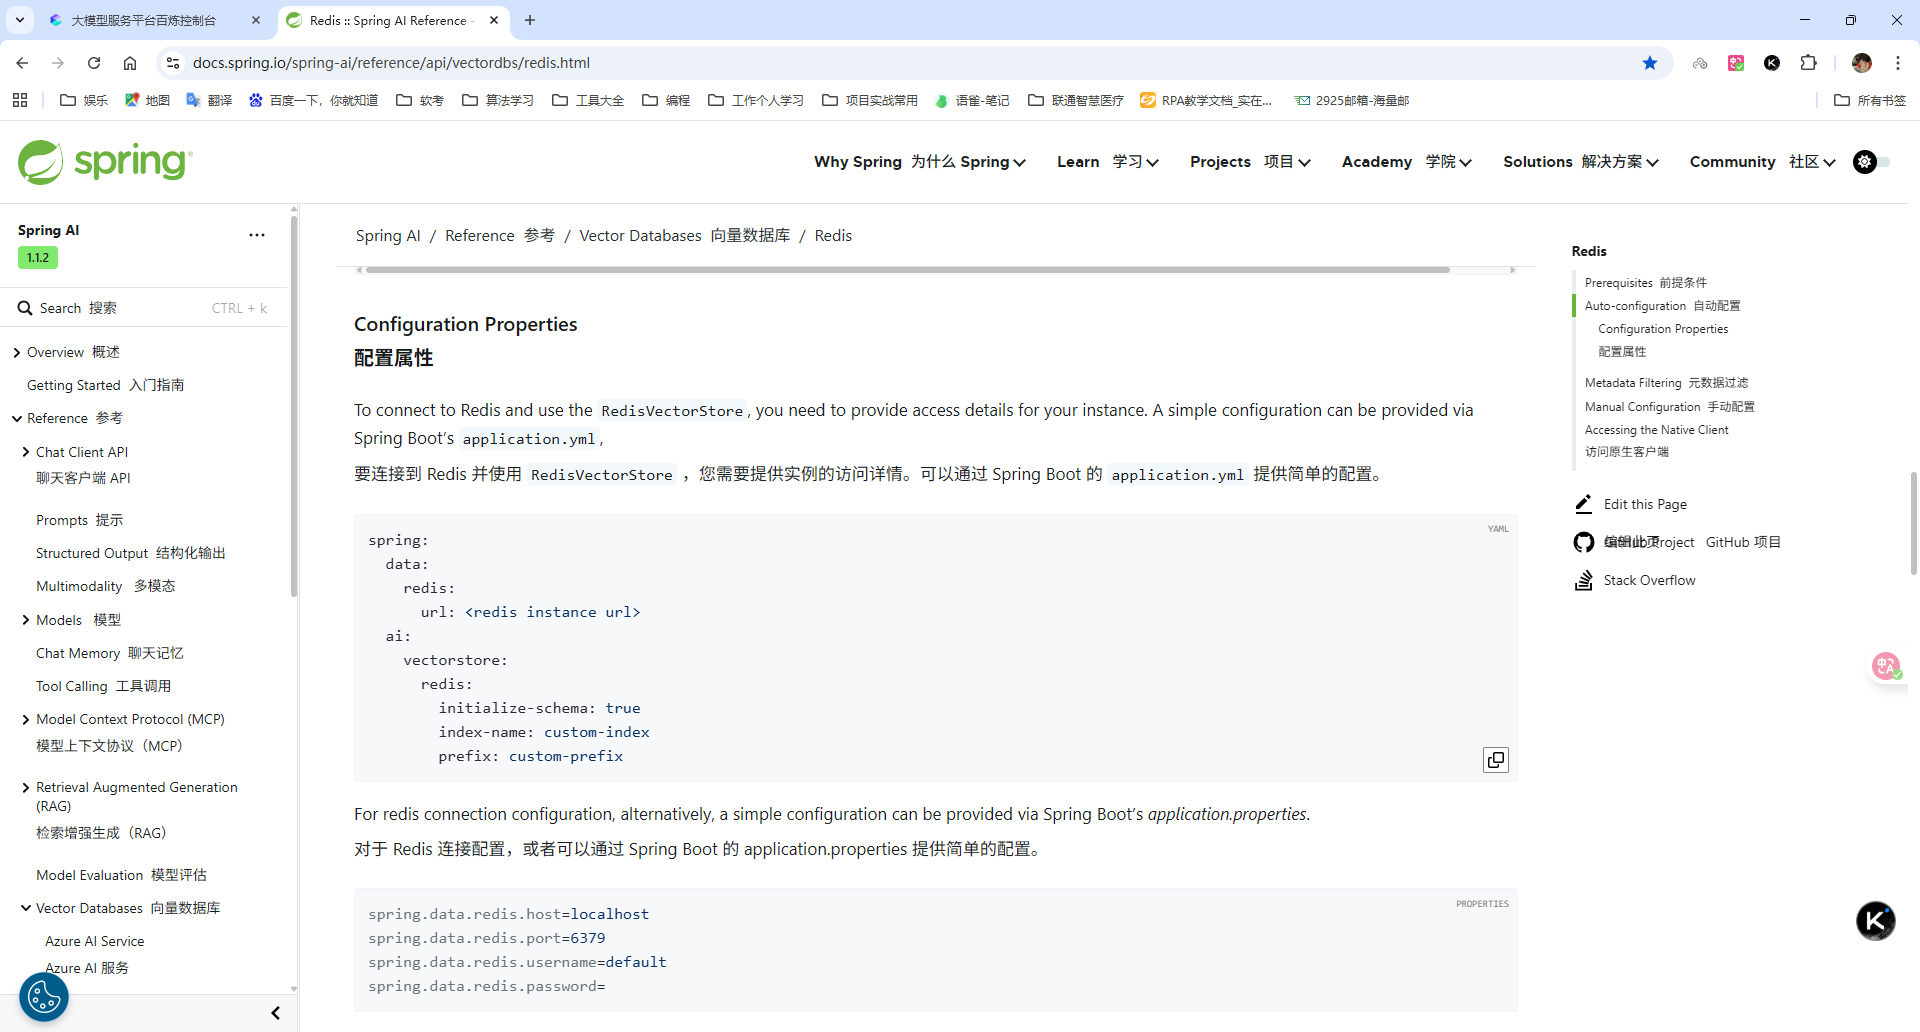The width and height of the screenshot is (1920, 1032).
Task: Copy the YAML configuration snippet
Action: click(x=1495, y=760)
